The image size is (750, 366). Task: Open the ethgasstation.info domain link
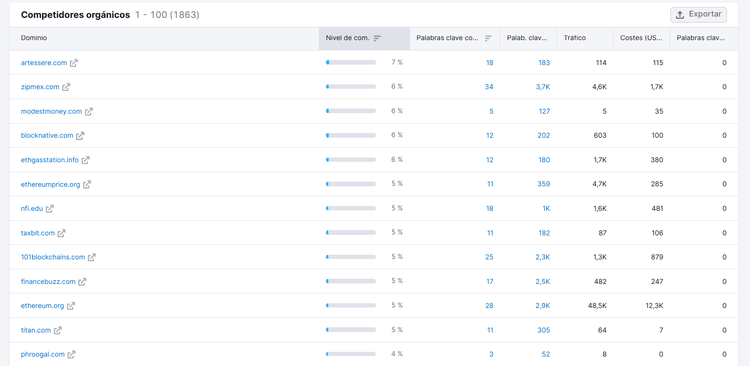pos(50,160)
